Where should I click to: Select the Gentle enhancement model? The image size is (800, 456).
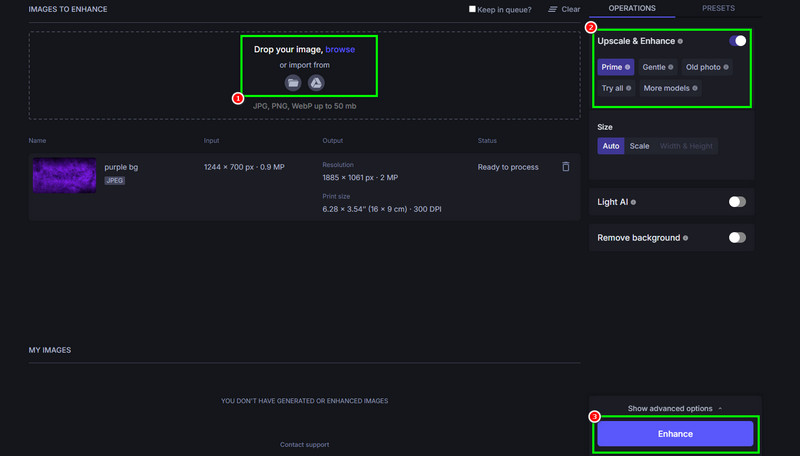(x=658, y=67)
